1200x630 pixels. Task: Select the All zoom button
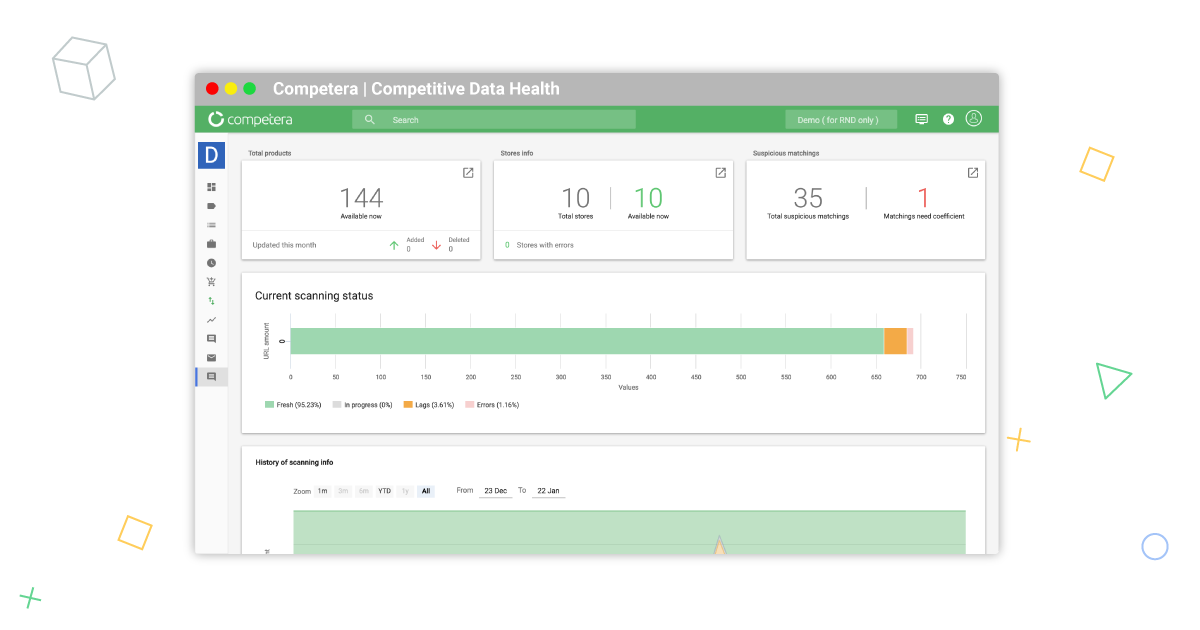tap(425, 490)
